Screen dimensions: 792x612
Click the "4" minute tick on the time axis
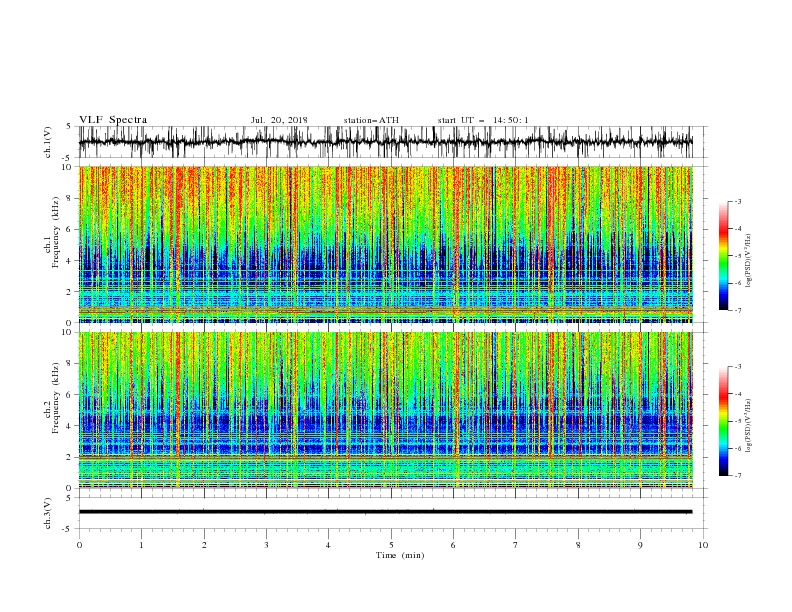coord(328,545)
